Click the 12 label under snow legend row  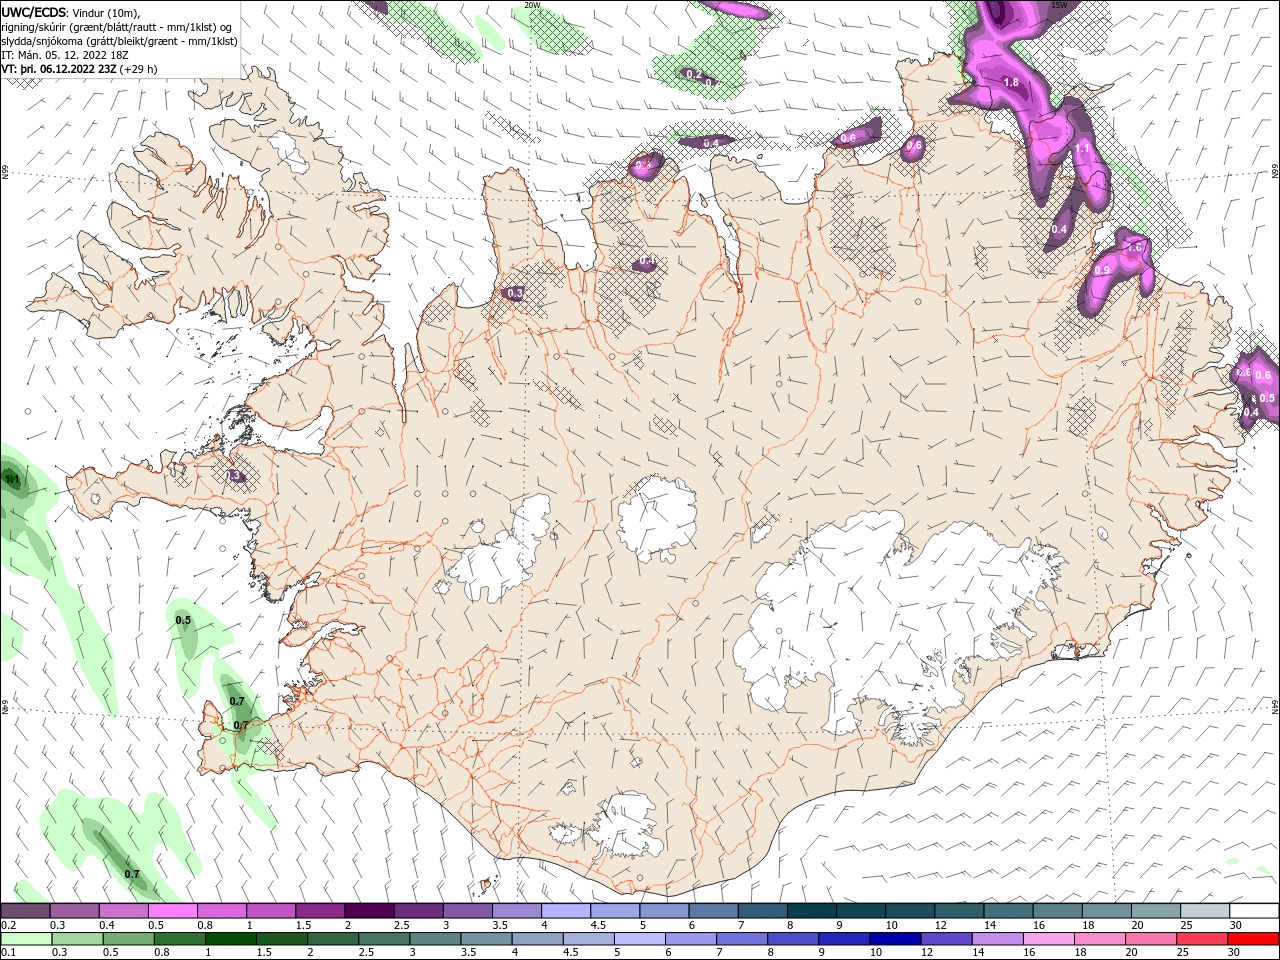[940, 925]
